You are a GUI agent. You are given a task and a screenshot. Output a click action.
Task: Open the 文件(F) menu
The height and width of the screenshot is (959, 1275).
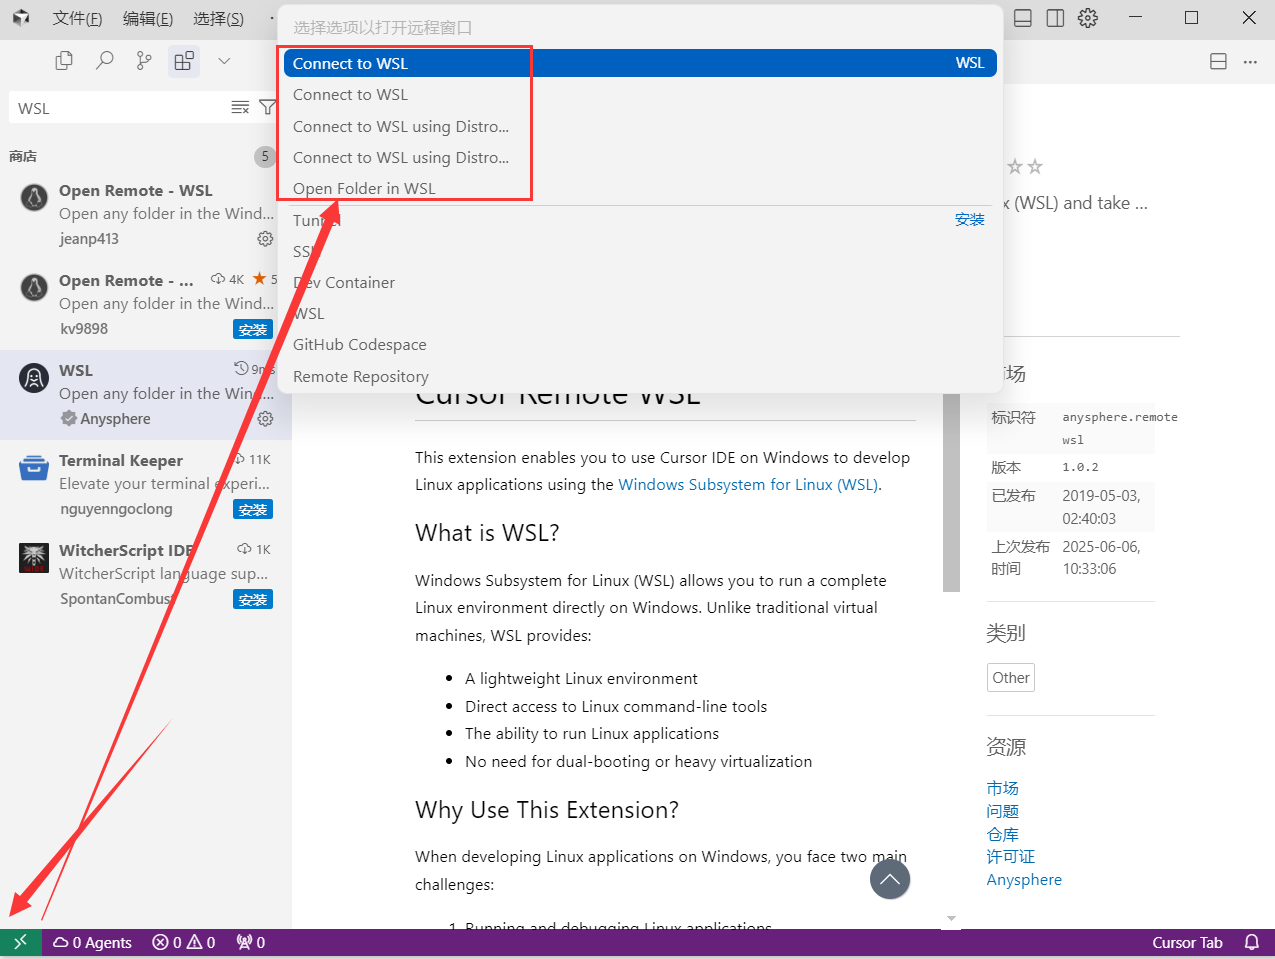[x=77, y=18]
